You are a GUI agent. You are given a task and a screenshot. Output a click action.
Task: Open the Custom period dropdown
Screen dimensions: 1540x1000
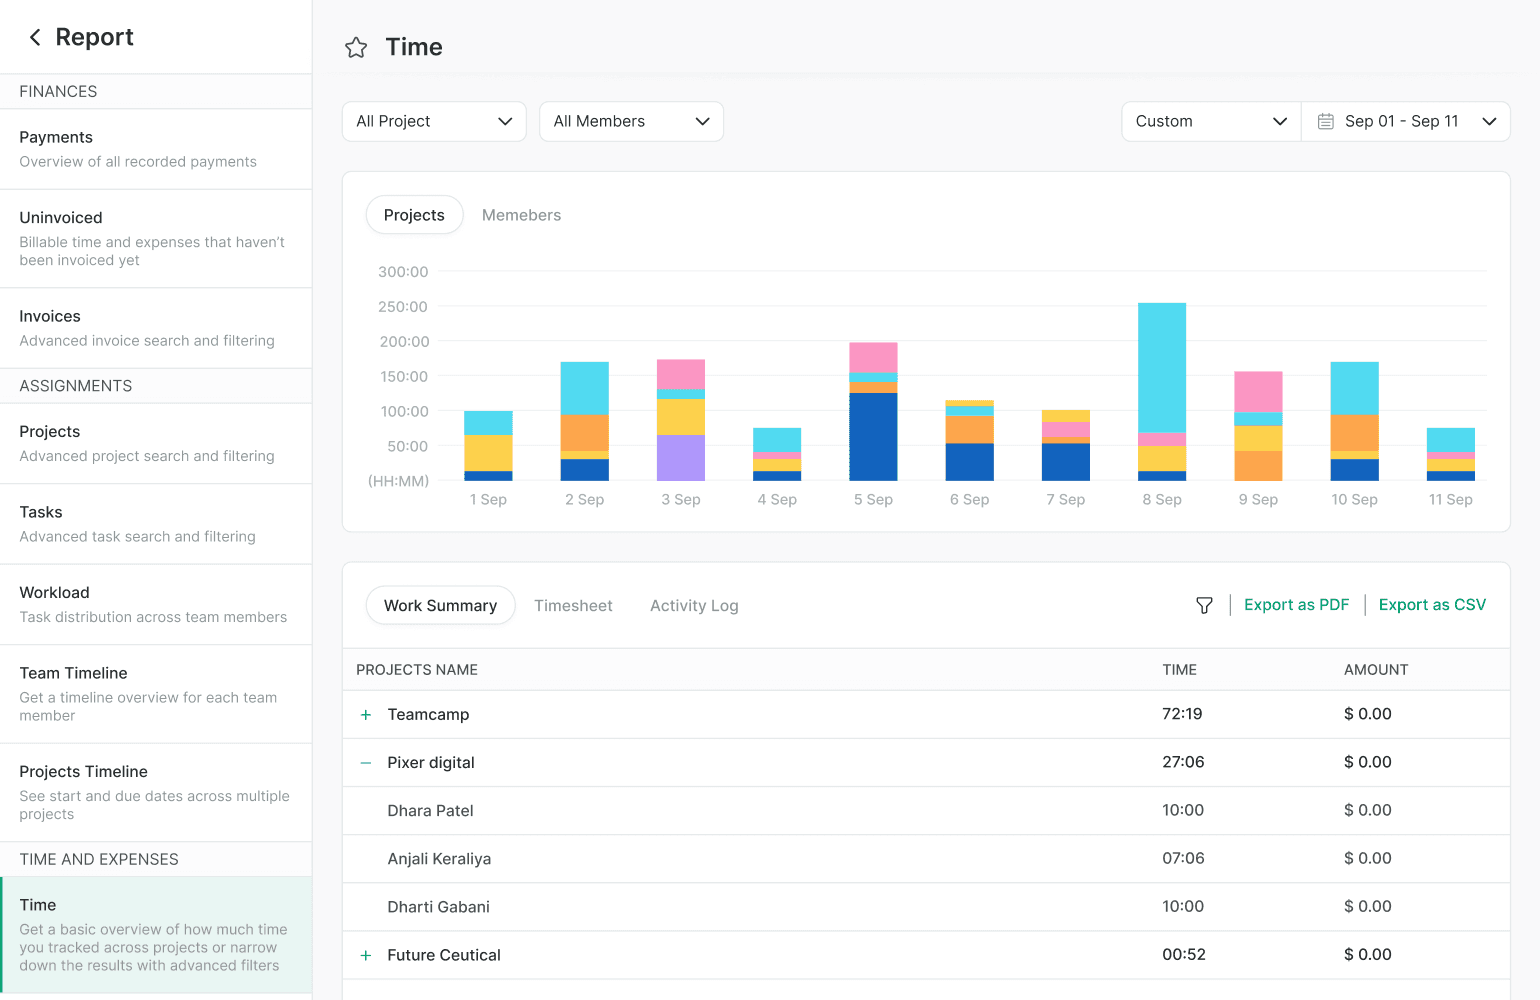tap(1210, 121)
